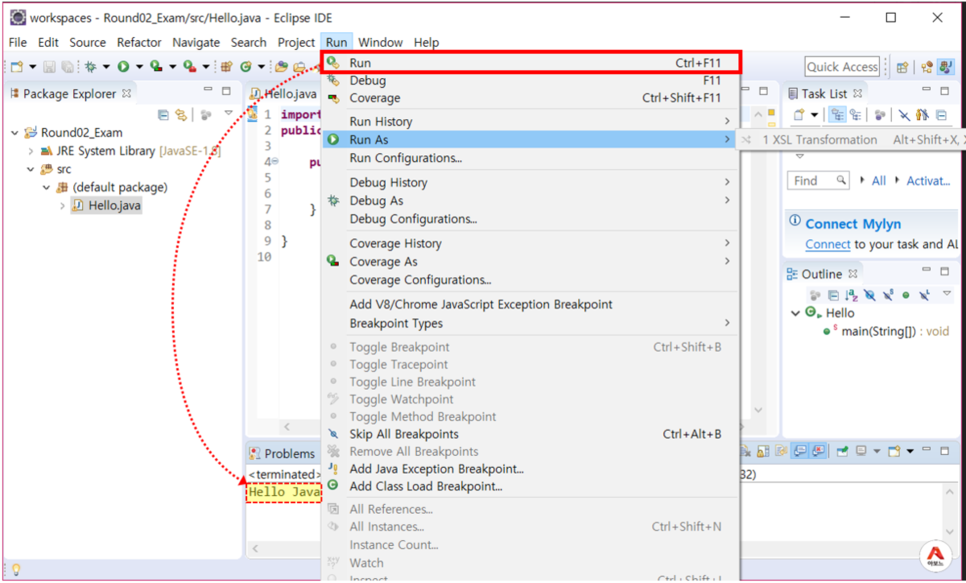
Task: Click the Scroll Lock console icon
Action: coord(763,451)
